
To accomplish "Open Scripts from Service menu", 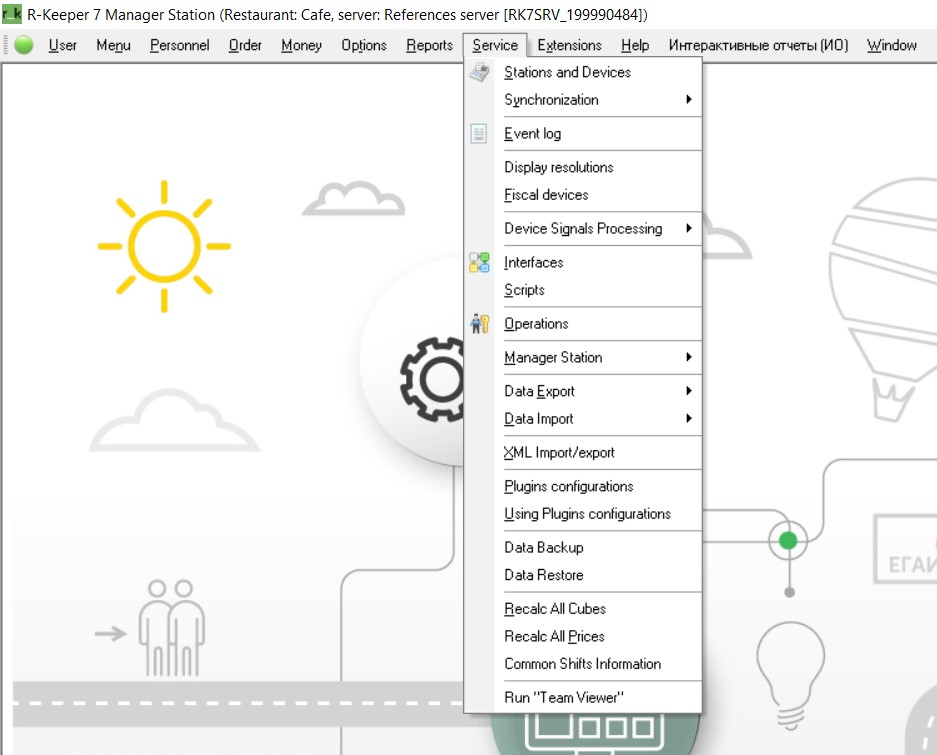I will point(583,290).
